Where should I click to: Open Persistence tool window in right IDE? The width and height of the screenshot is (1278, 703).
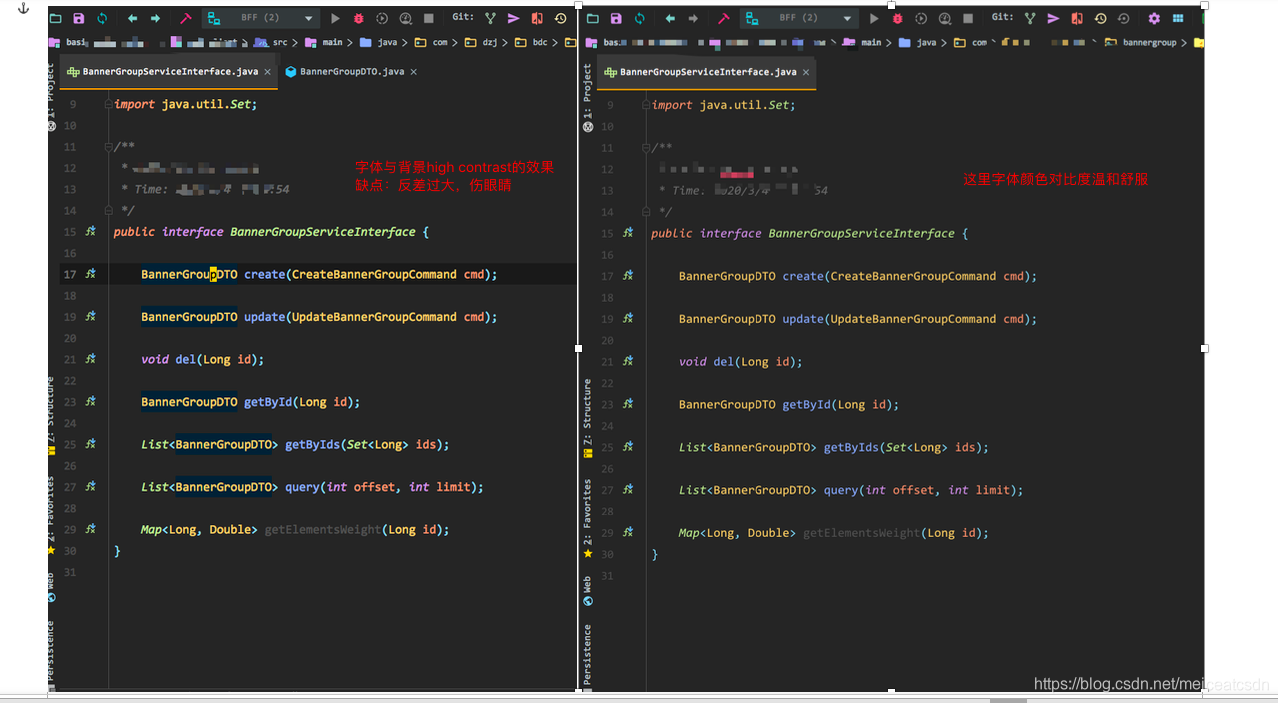(x=587, y=656)
